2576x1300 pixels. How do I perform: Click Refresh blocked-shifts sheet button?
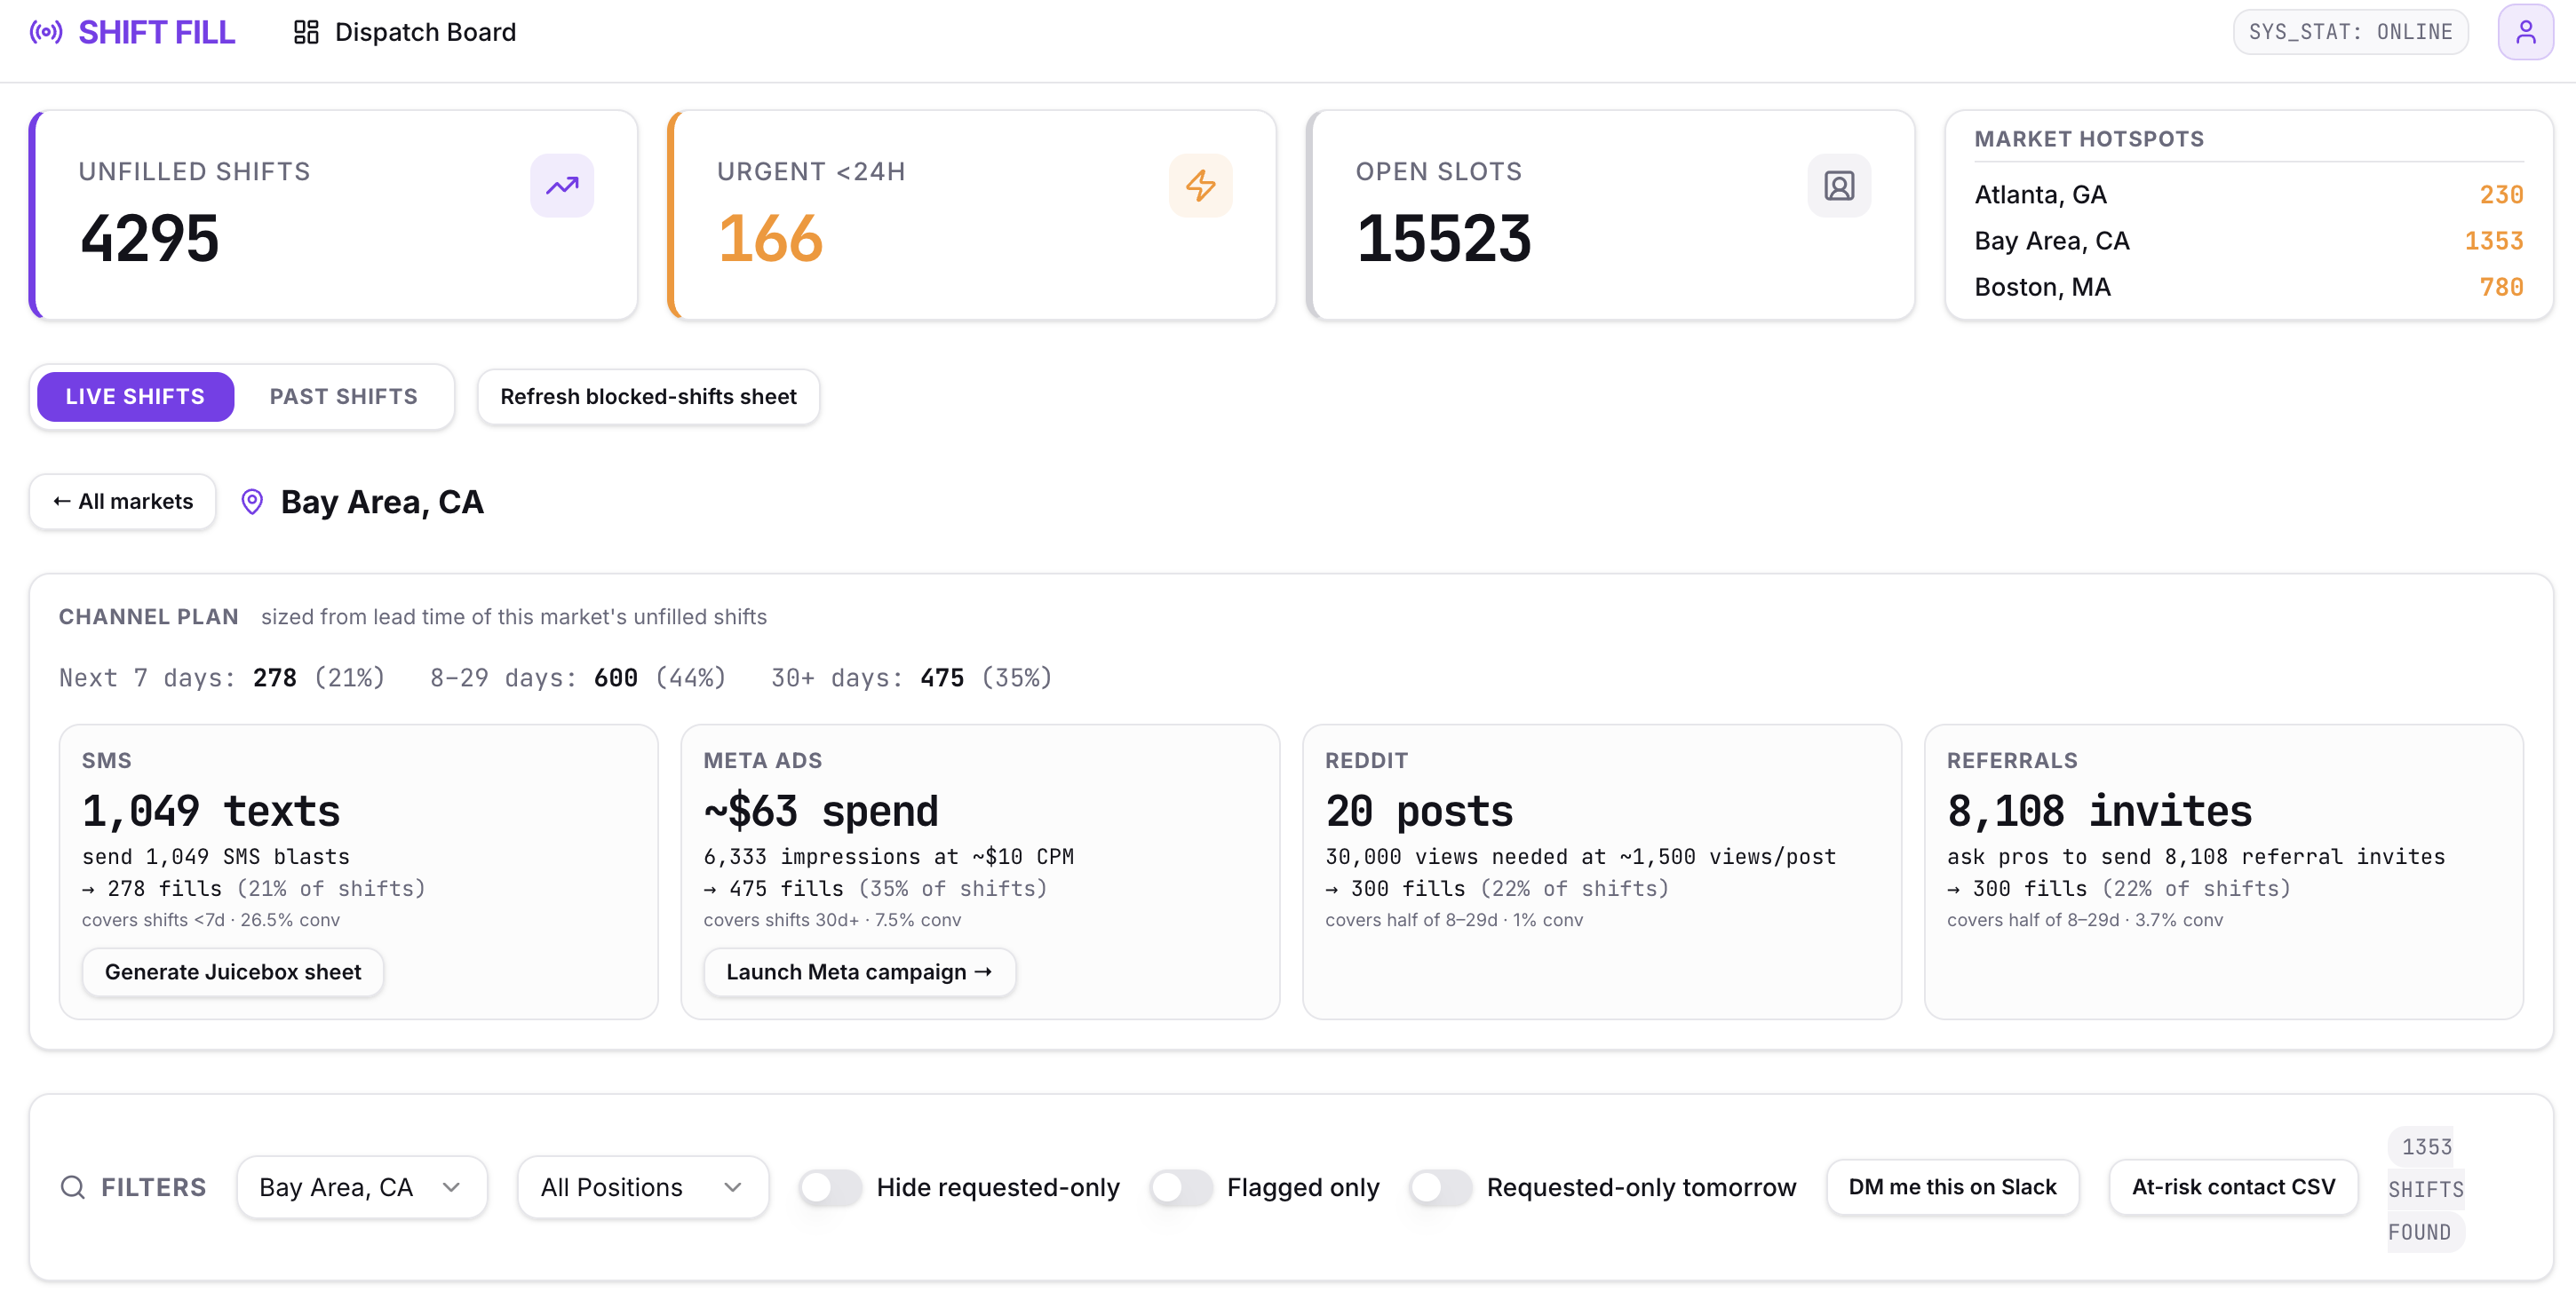click(x=648, y=396)
